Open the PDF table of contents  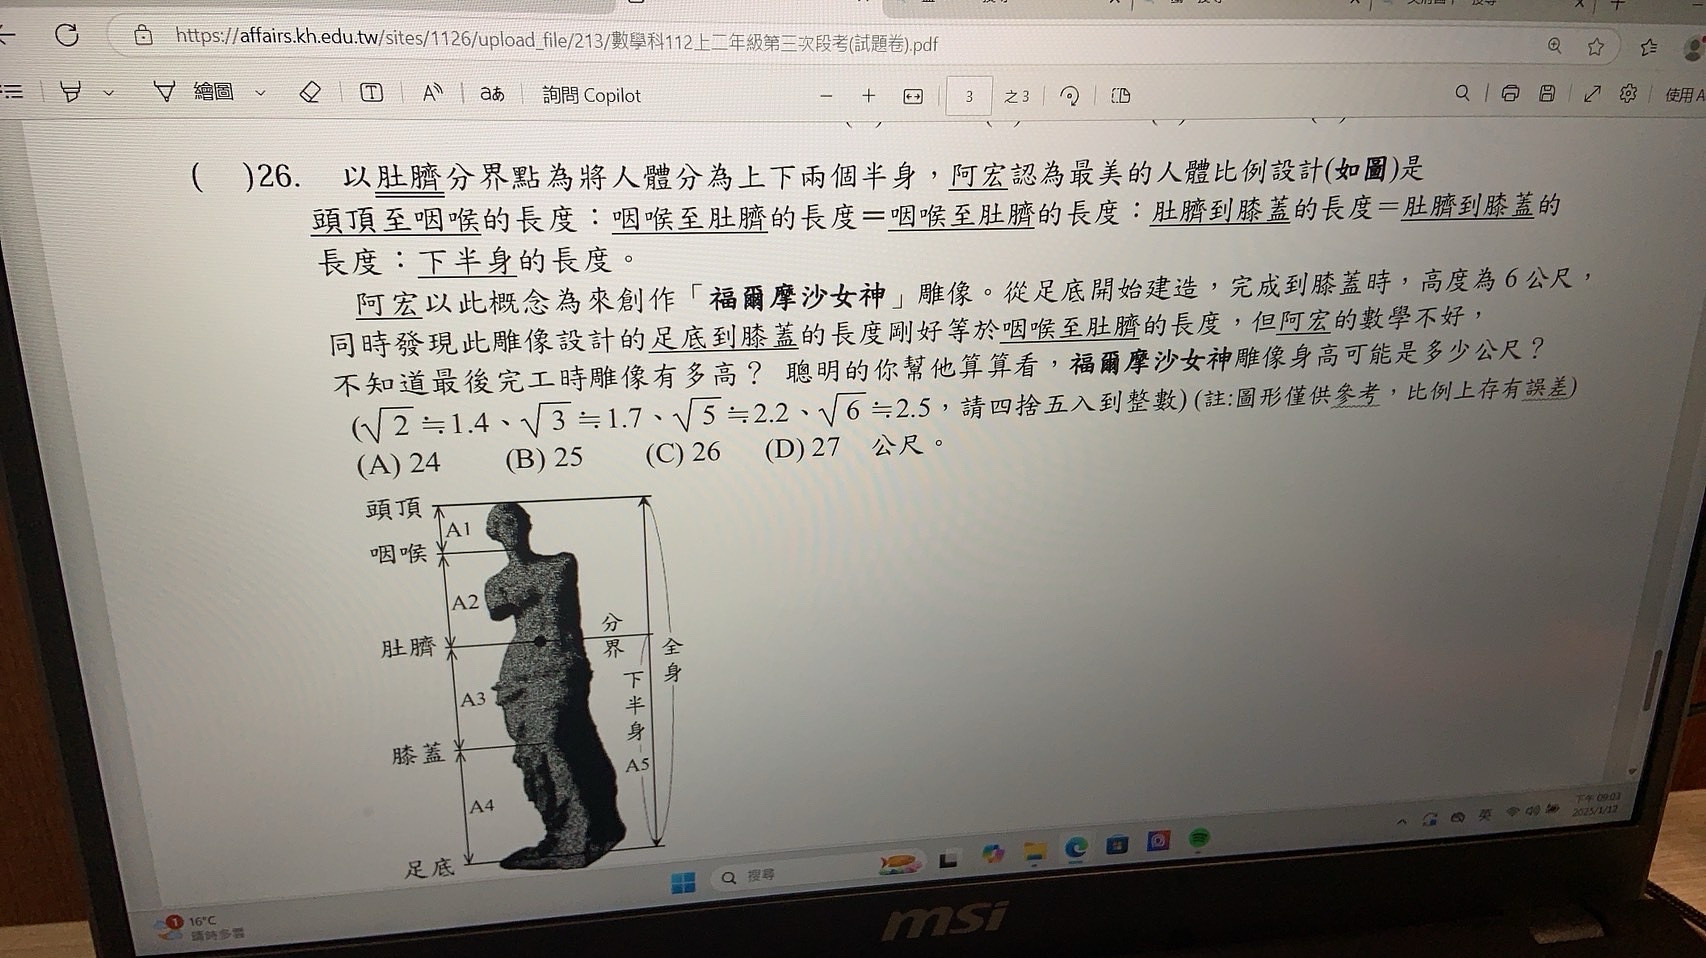click(12, 92)
